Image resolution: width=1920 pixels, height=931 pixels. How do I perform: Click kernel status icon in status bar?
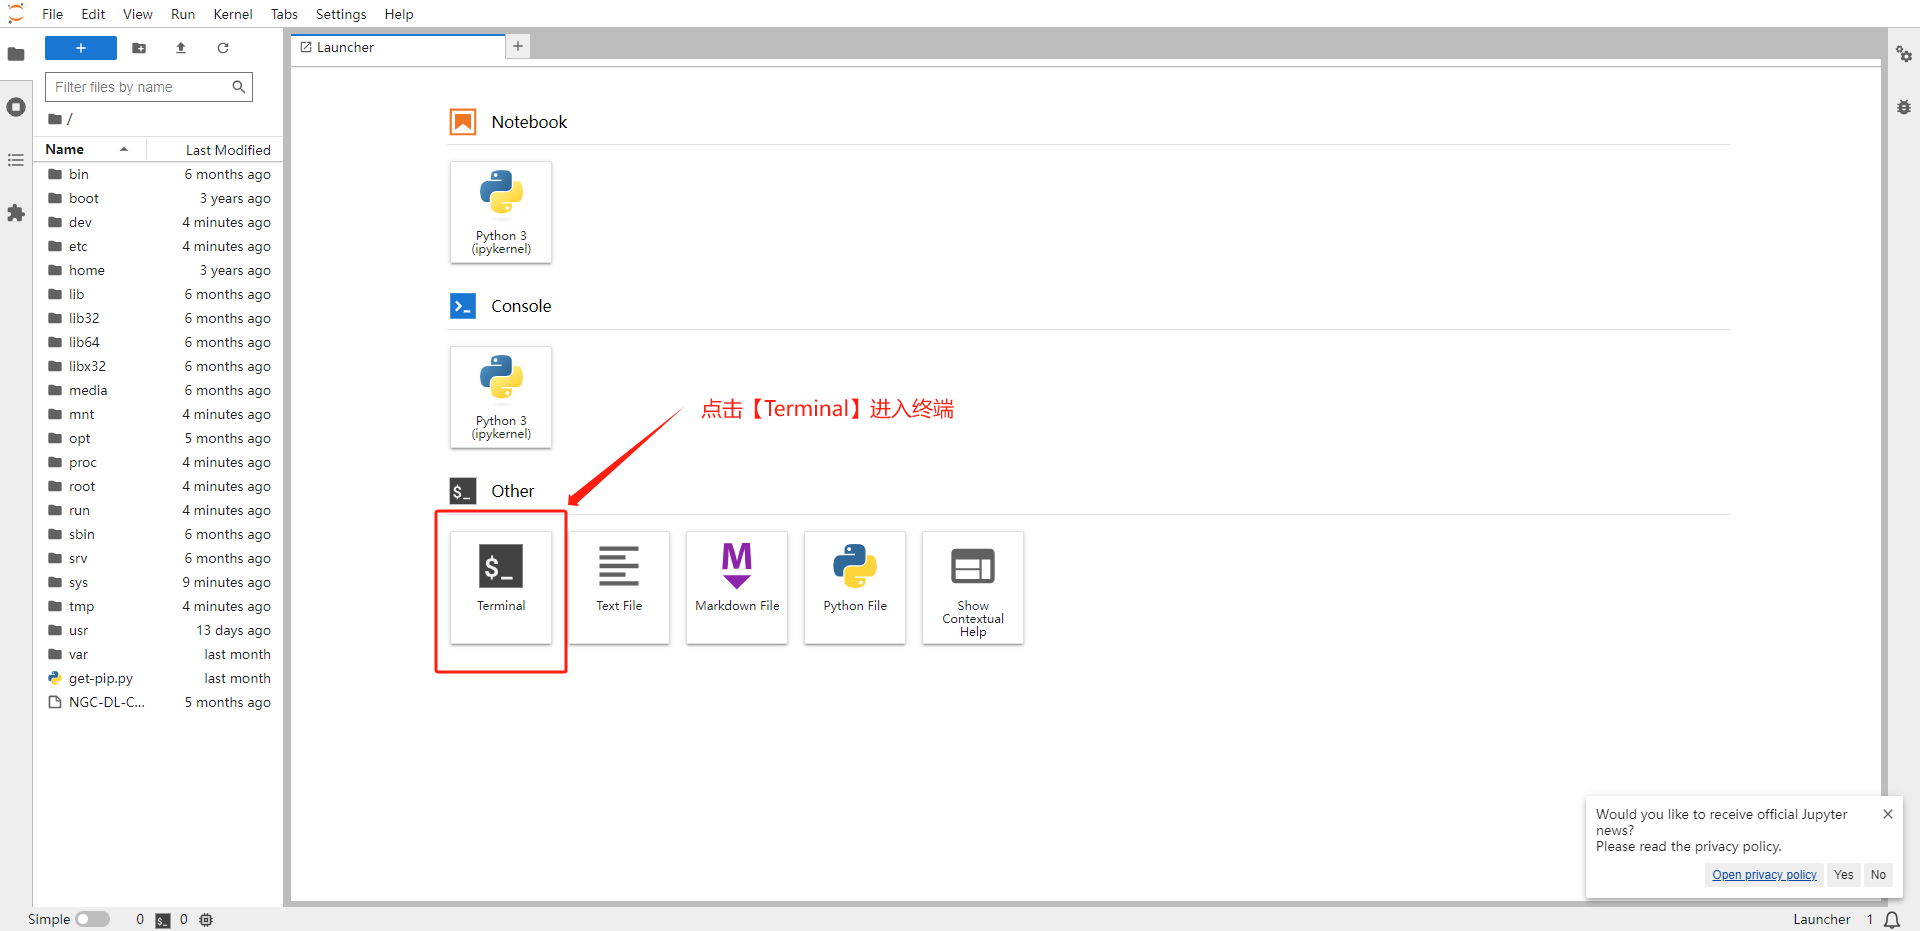click(x=206, y=920)
